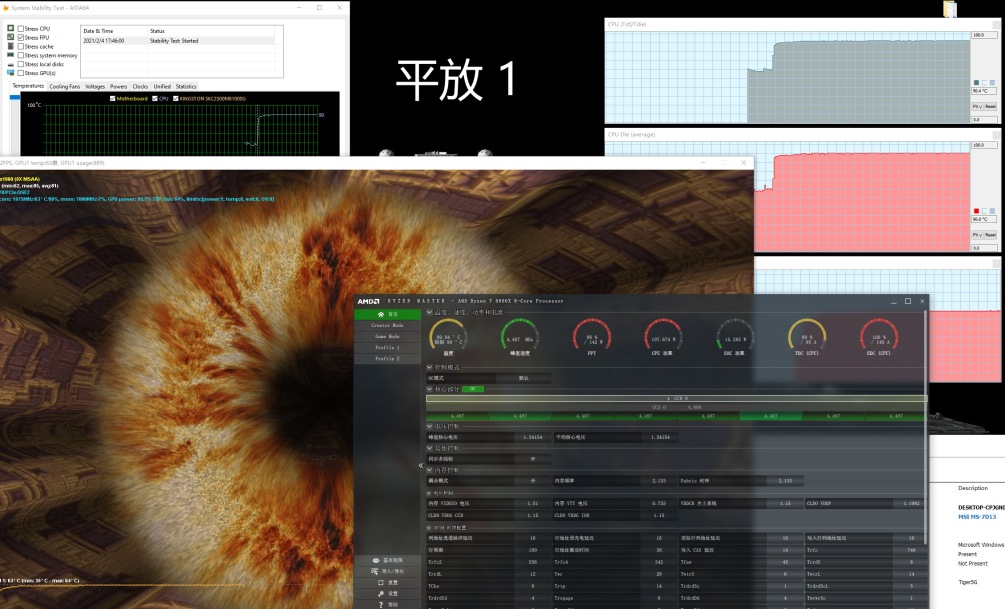Toggle the Motherboard graph series checkbox
Image resolution: width=1005 pixels, height=609 pixels.
[x=113, y=99]
